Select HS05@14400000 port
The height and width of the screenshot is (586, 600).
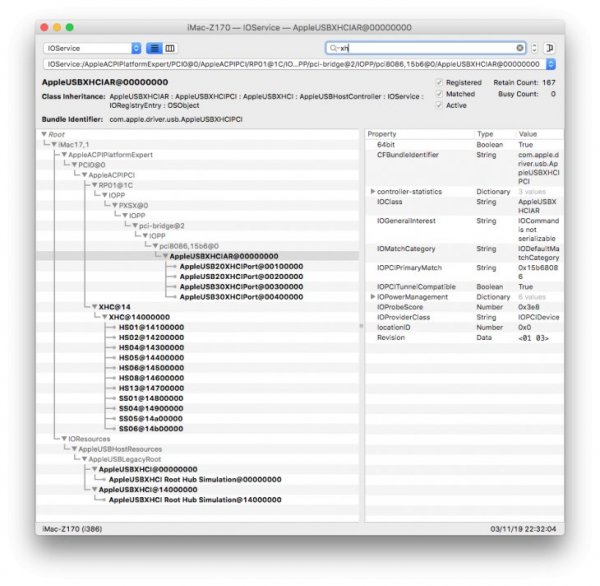151,357
